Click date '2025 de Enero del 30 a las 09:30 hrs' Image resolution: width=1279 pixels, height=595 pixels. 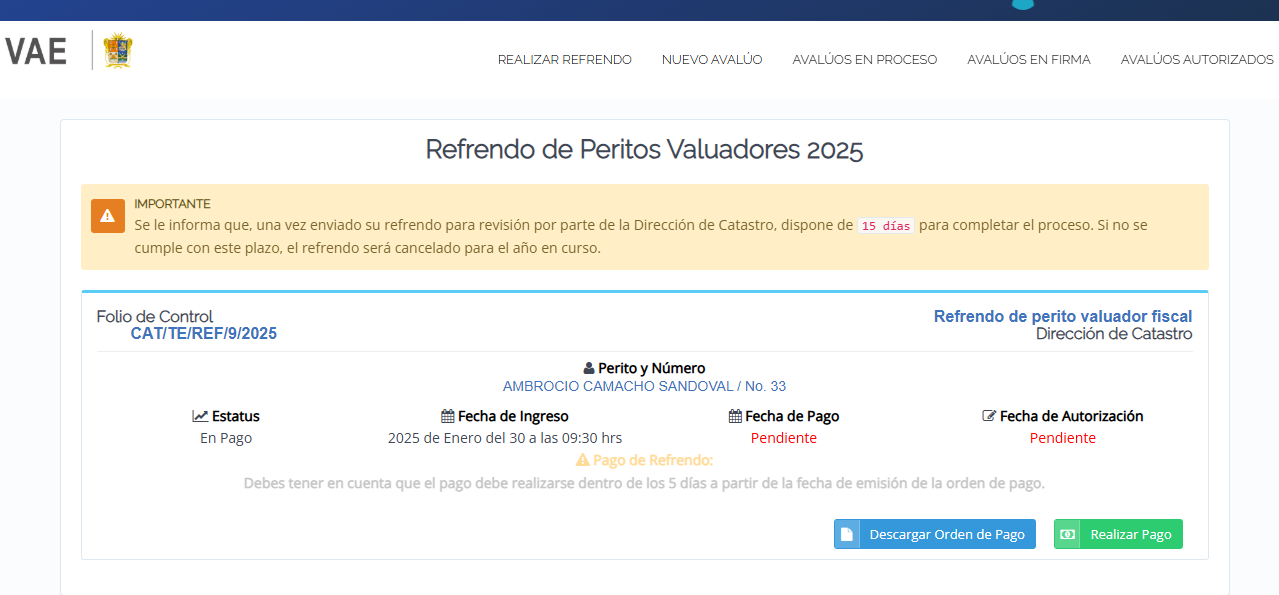pyautogui.click(x=505, y=438)
